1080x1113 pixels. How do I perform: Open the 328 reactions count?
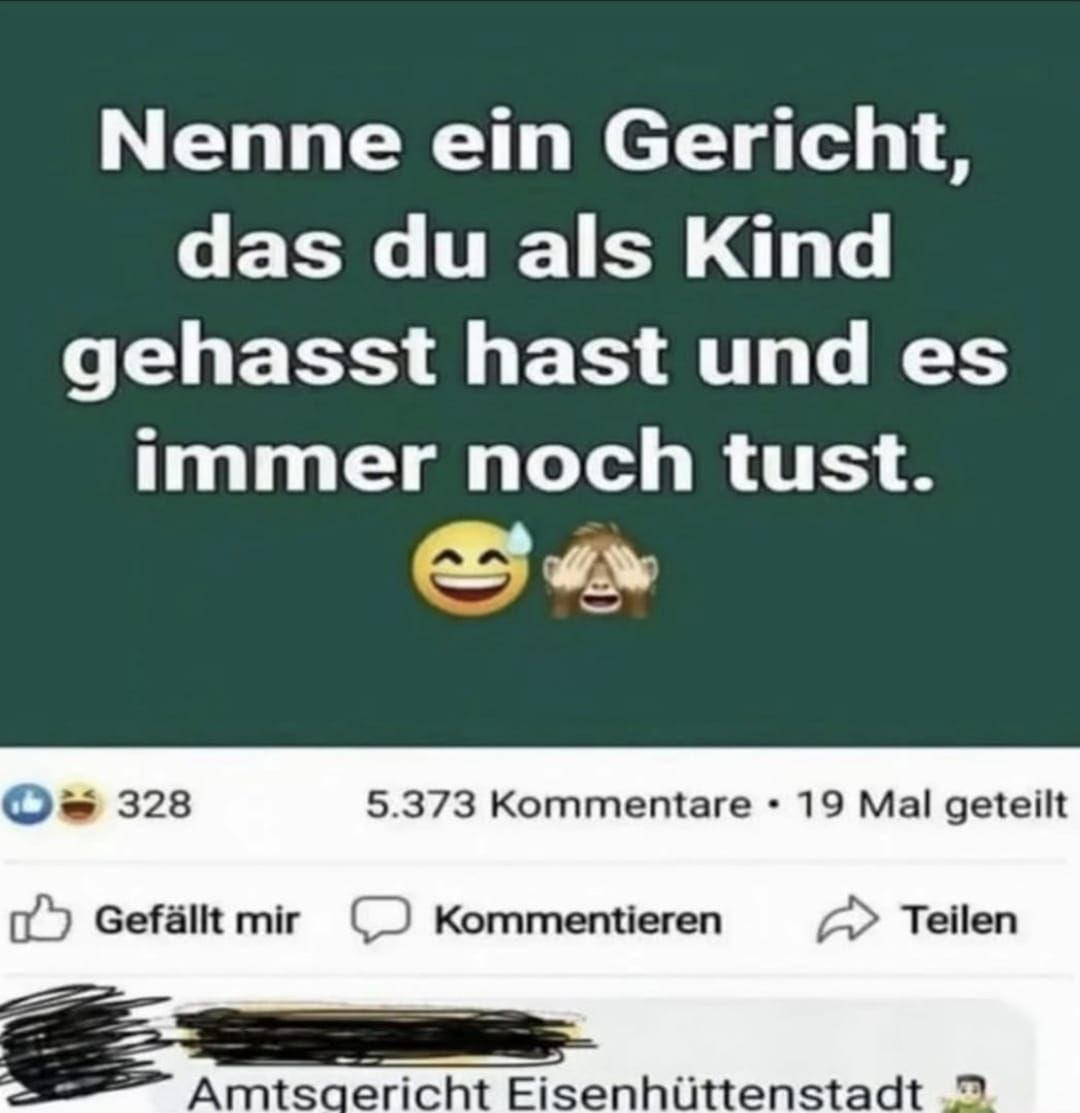[x=153, y=806]
